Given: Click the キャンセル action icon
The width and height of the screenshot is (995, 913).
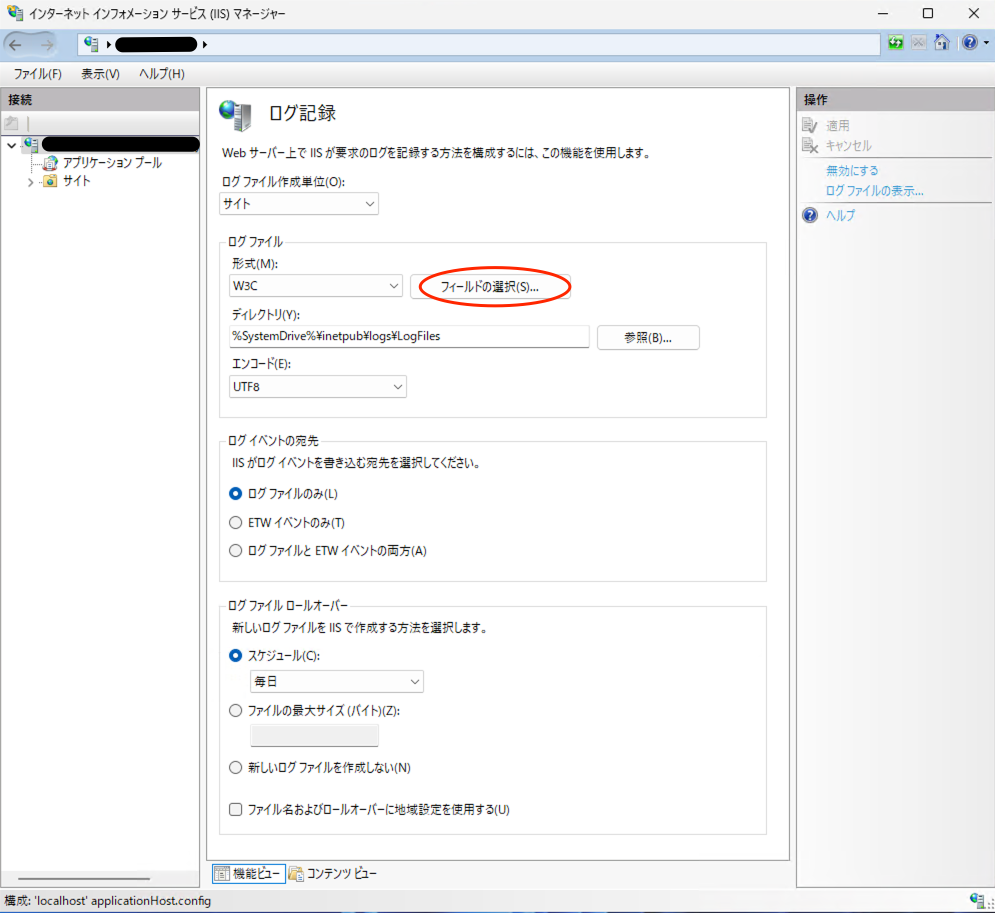Looking at the screenshot, I should (810, 145).
